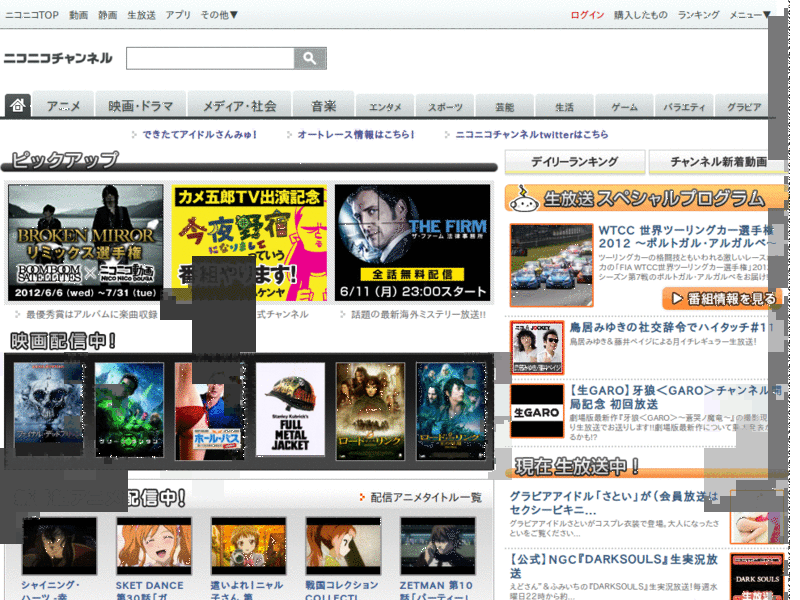
Task: Open the brown ロード・オブ・ザ・リング poster
Action: tap(370, 411)
